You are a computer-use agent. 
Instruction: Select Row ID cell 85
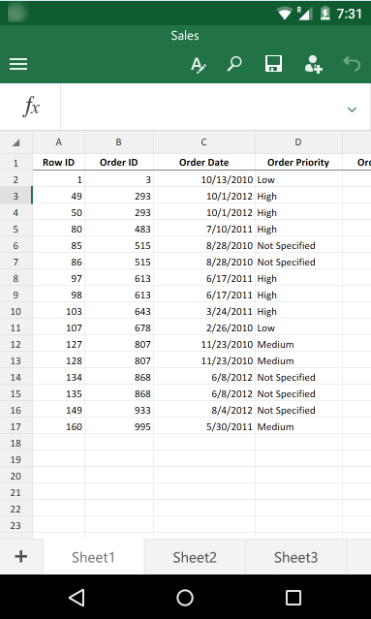[58, 246]
